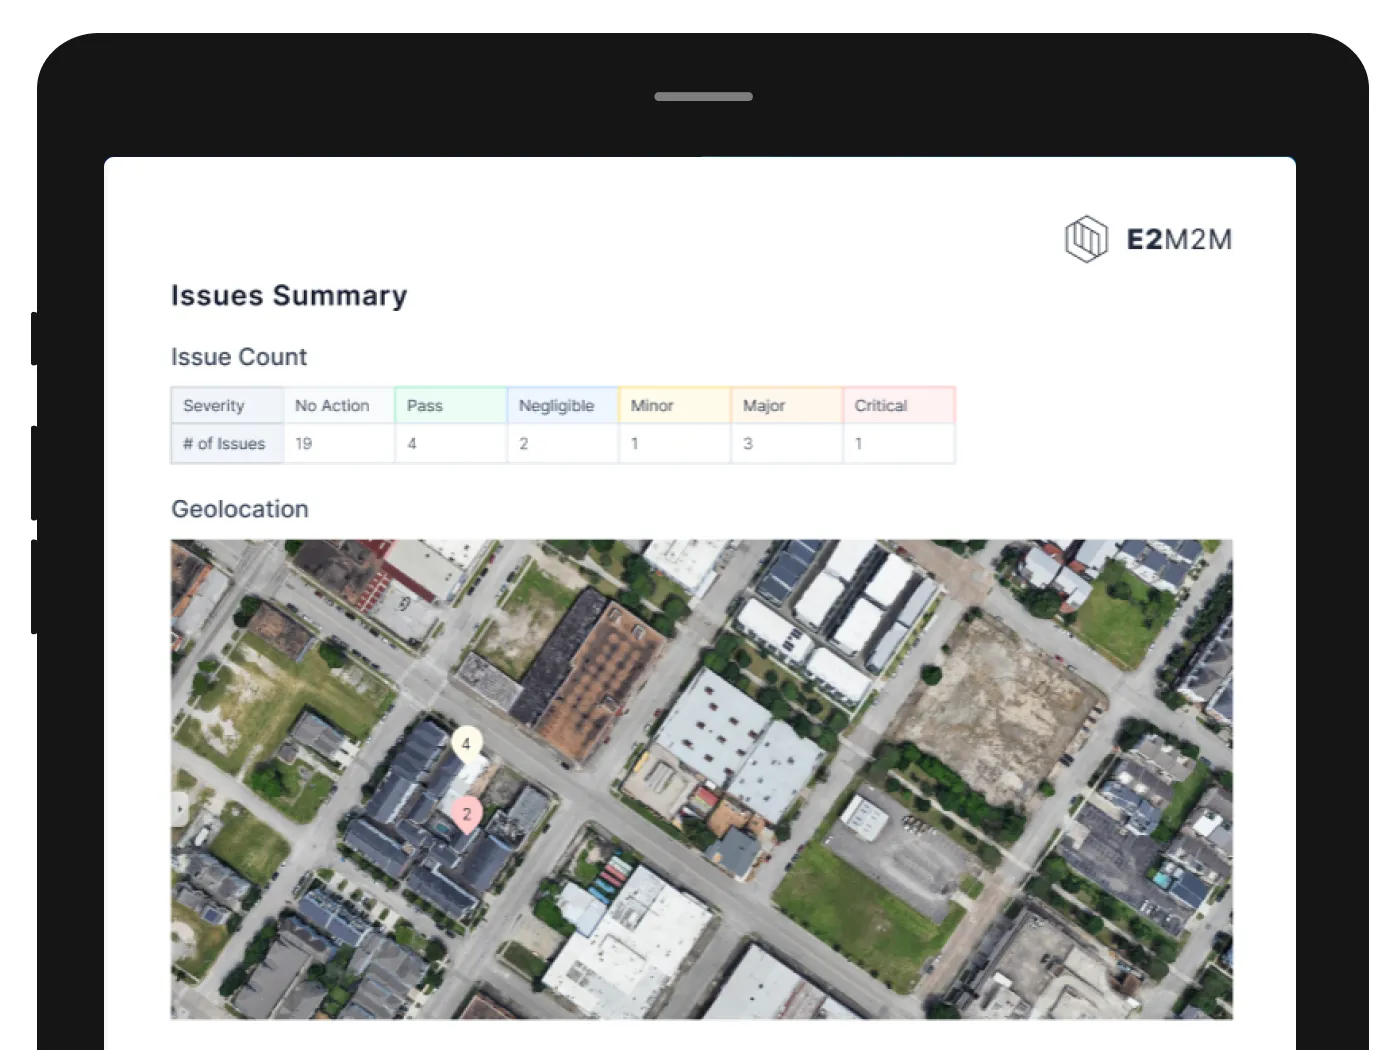Image resolution: width=1400 pixels, height=1050 pixels.
Task: Expand the Issue Count table section
Action: pos(239,357)
